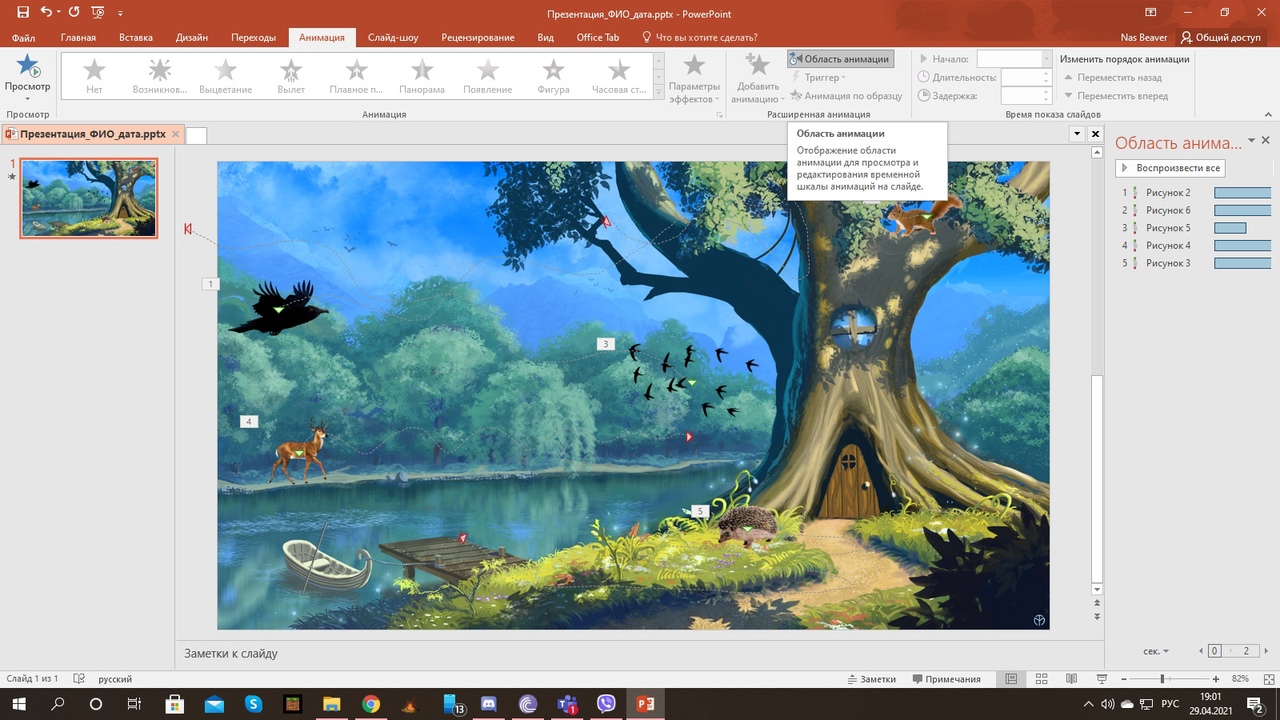
Task: Open Customize Quick Access Toolbar dropdown
Action: tap(120, 14)
